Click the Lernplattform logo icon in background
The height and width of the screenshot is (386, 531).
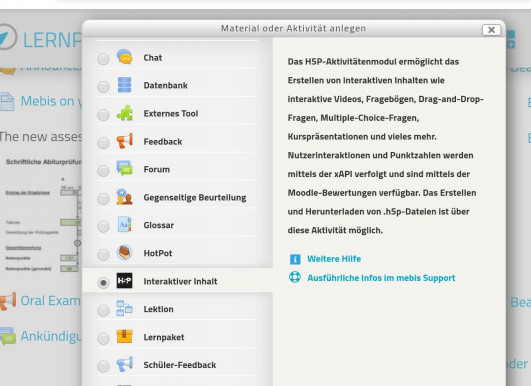point(7,37)
